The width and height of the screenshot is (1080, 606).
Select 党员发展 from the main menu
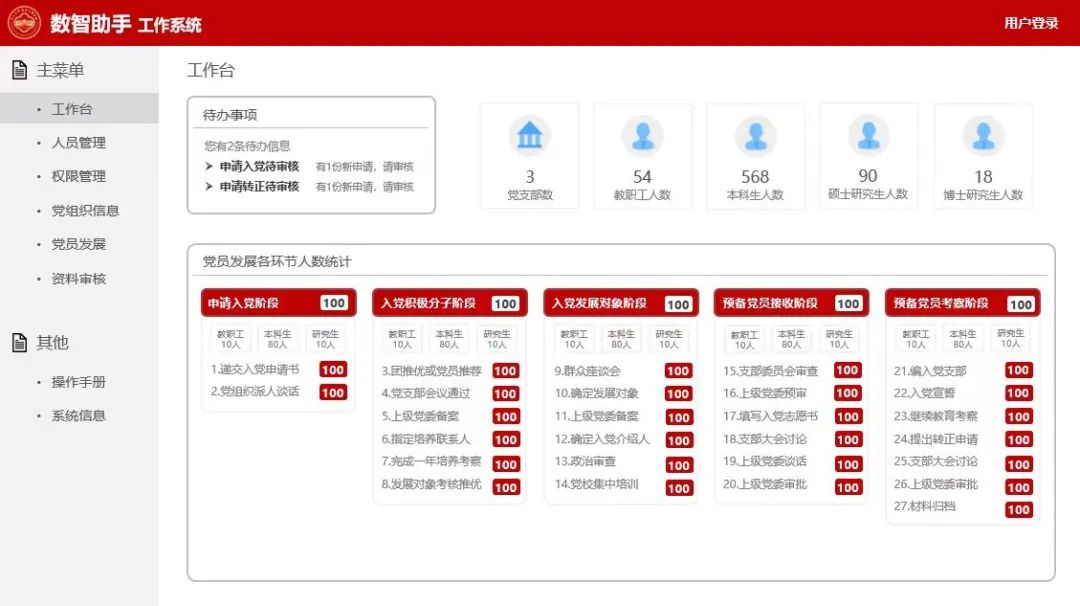coord(78,244)
